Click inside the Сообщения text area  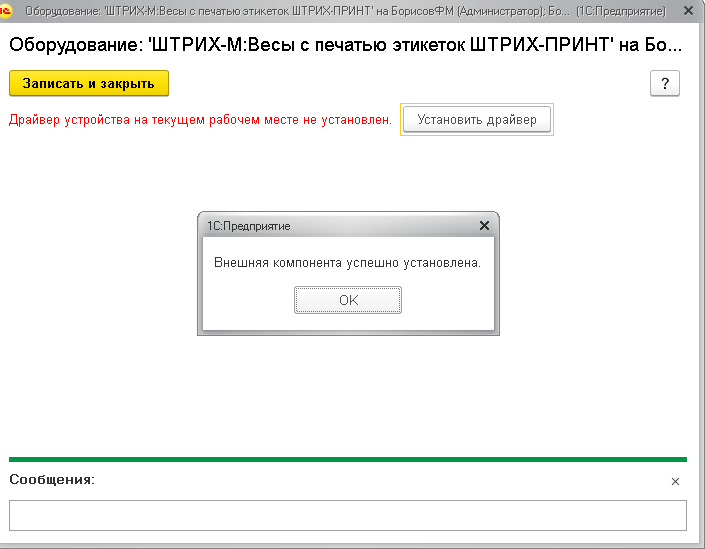(348, 515)
